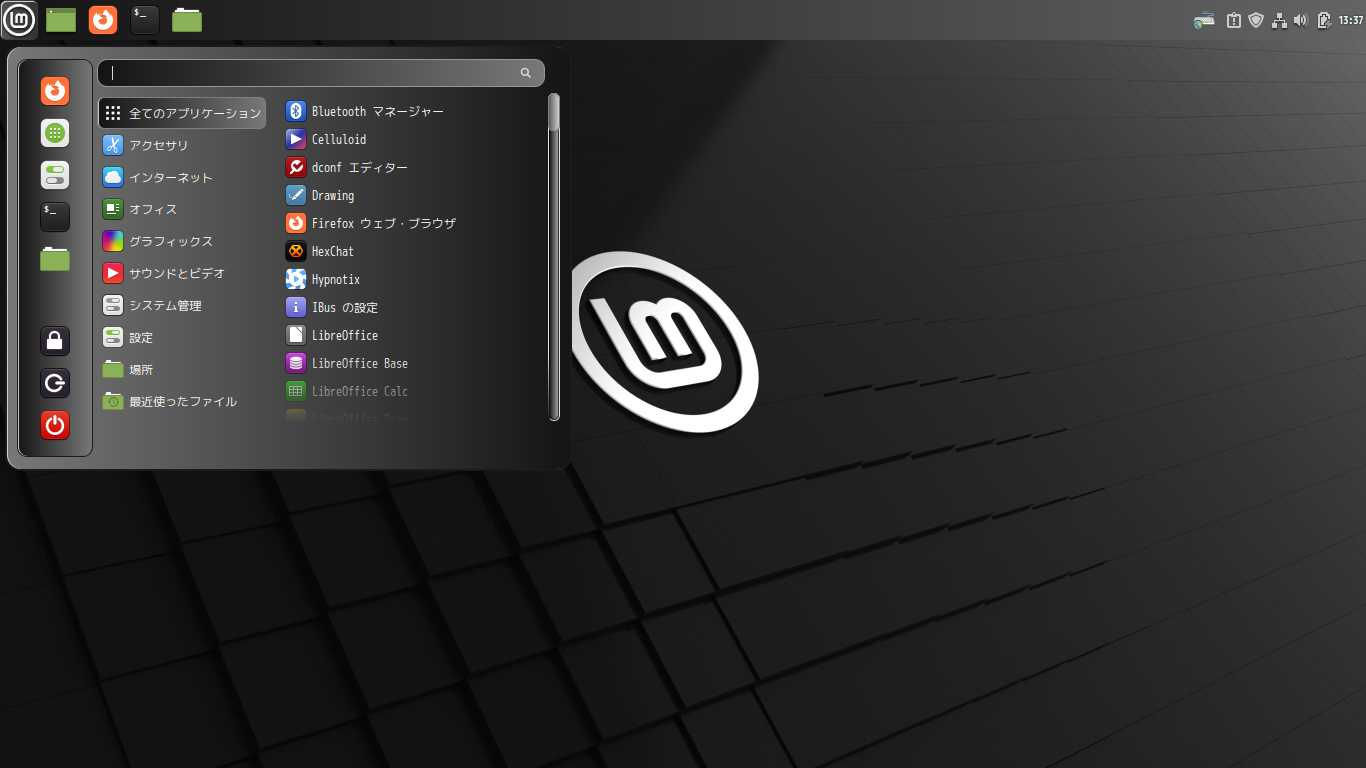Click the menu search field

pos(321,73)
